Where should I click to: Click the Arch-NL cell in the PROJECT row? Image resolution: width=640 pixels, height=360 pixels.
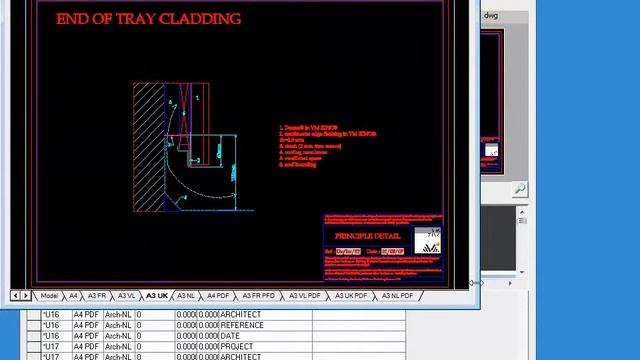[119, 347]
